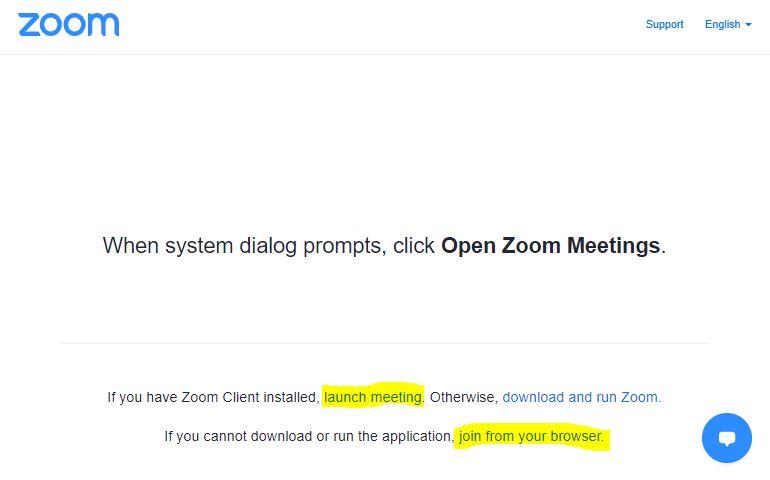Open the Support page link

click(664, 24)
